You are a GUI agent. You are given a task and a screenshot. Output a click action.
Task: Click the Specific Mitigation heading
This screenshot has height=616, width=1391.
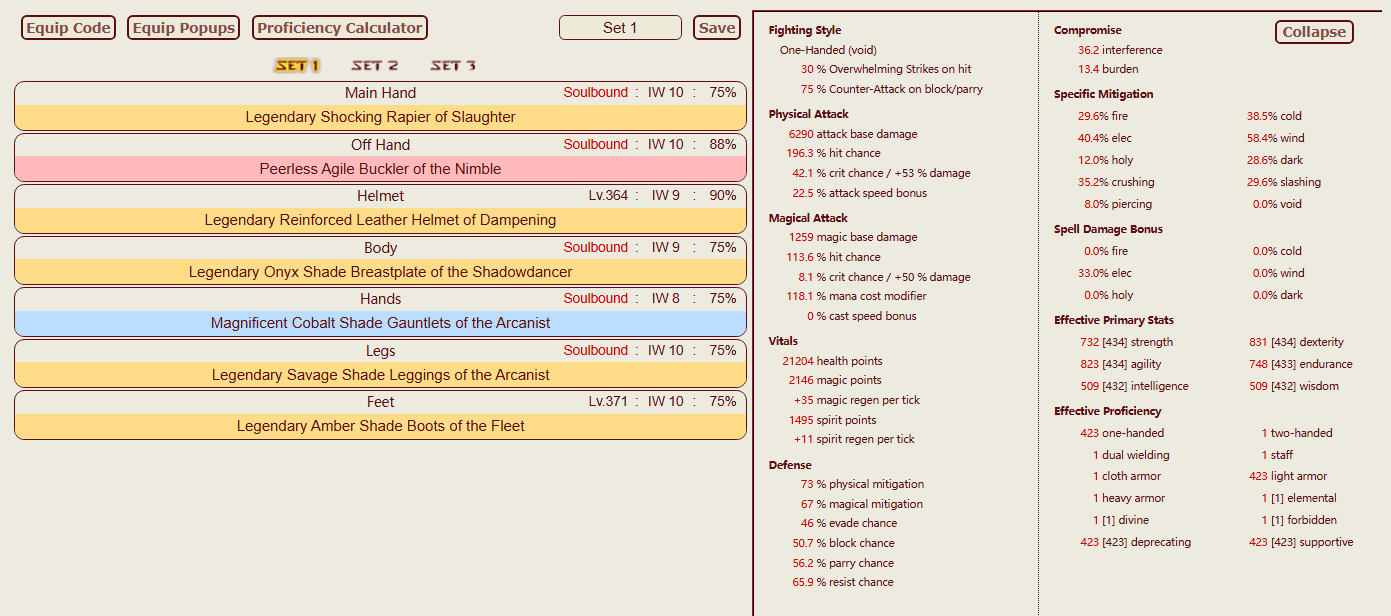coord(1104,94)
